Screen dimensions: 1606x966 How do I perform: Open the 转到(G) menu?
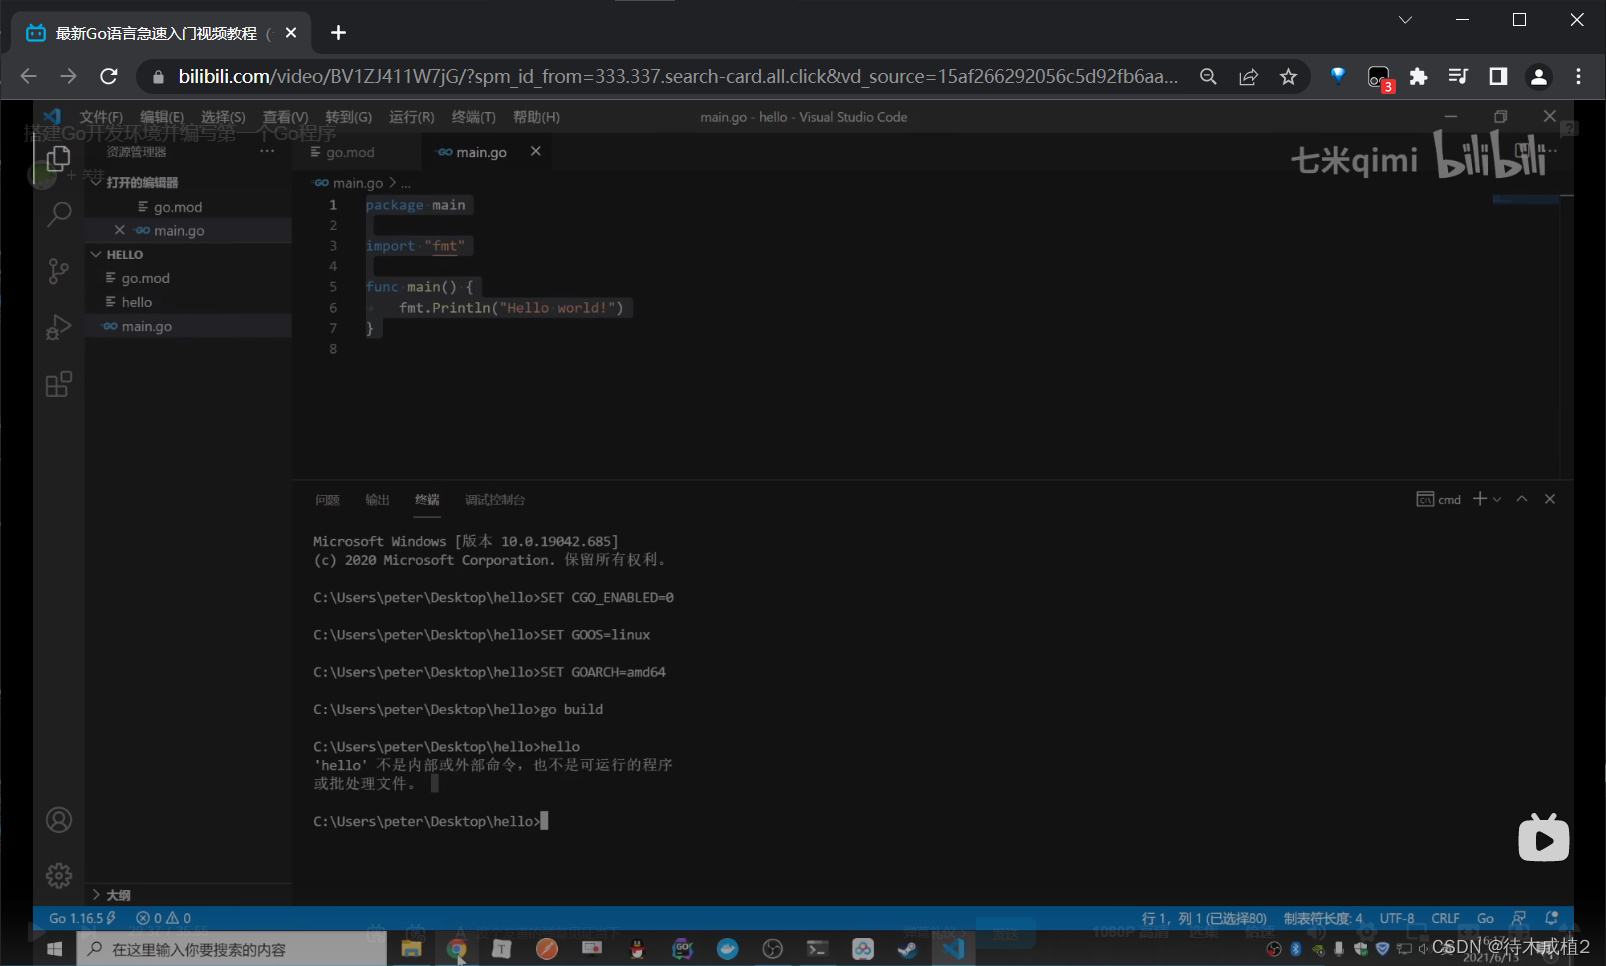(348, 117)
